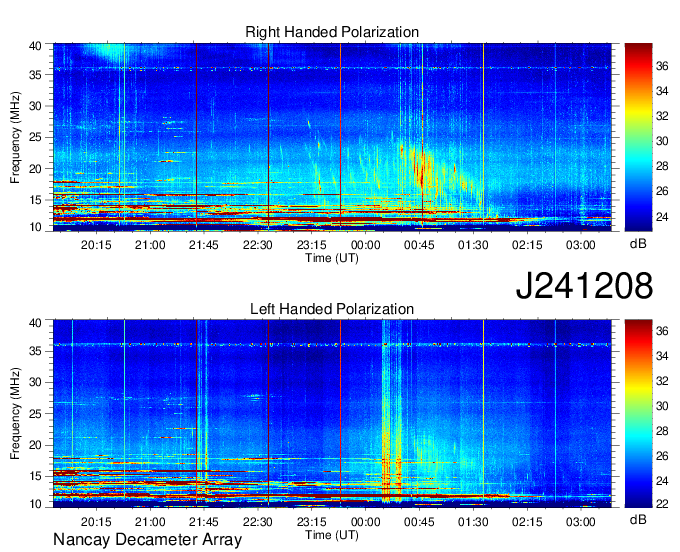Click the 22:30 tick on the Right Handed time axis
This screenshot has width=680, height=552.
(x=258, y=245)
